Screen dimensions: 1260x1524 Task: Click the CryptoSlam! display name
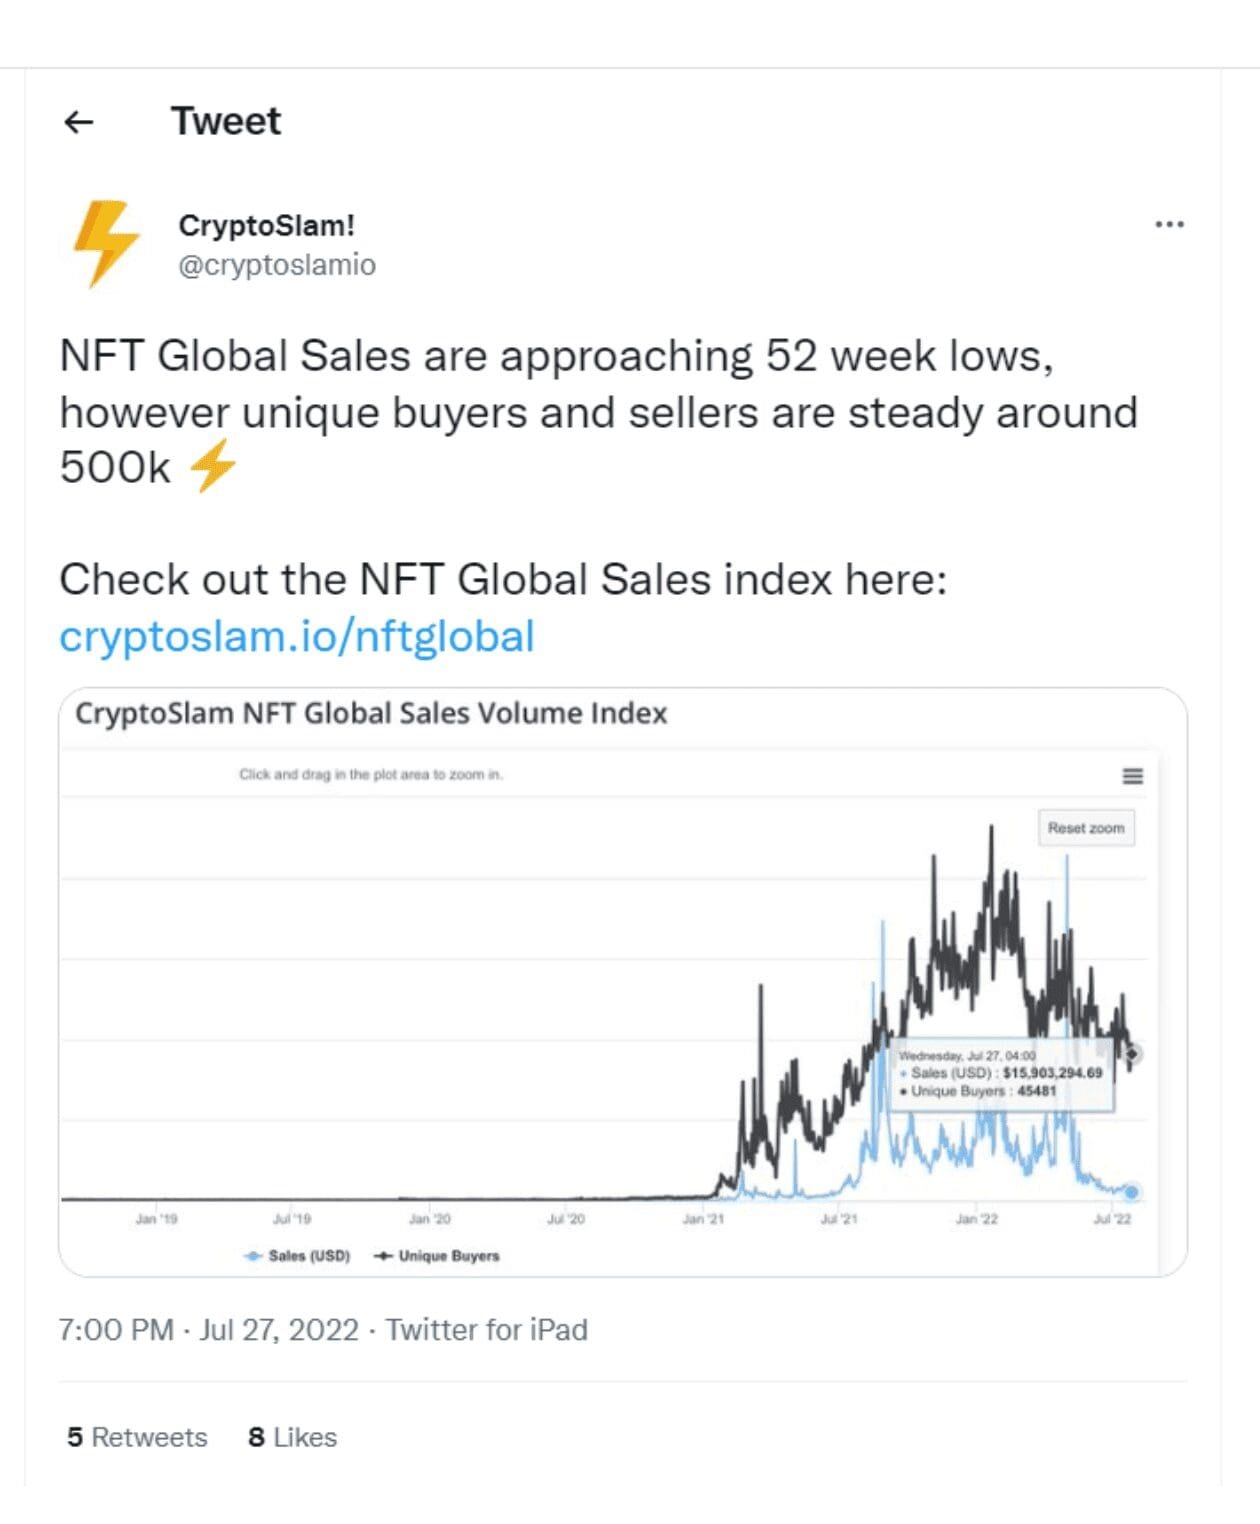(x=266, y=225)
